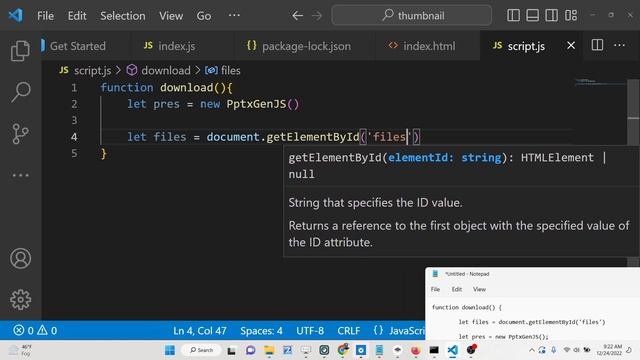Open the Manage gear menu
The height and width of the screenshot is (360, 640).
20,300
